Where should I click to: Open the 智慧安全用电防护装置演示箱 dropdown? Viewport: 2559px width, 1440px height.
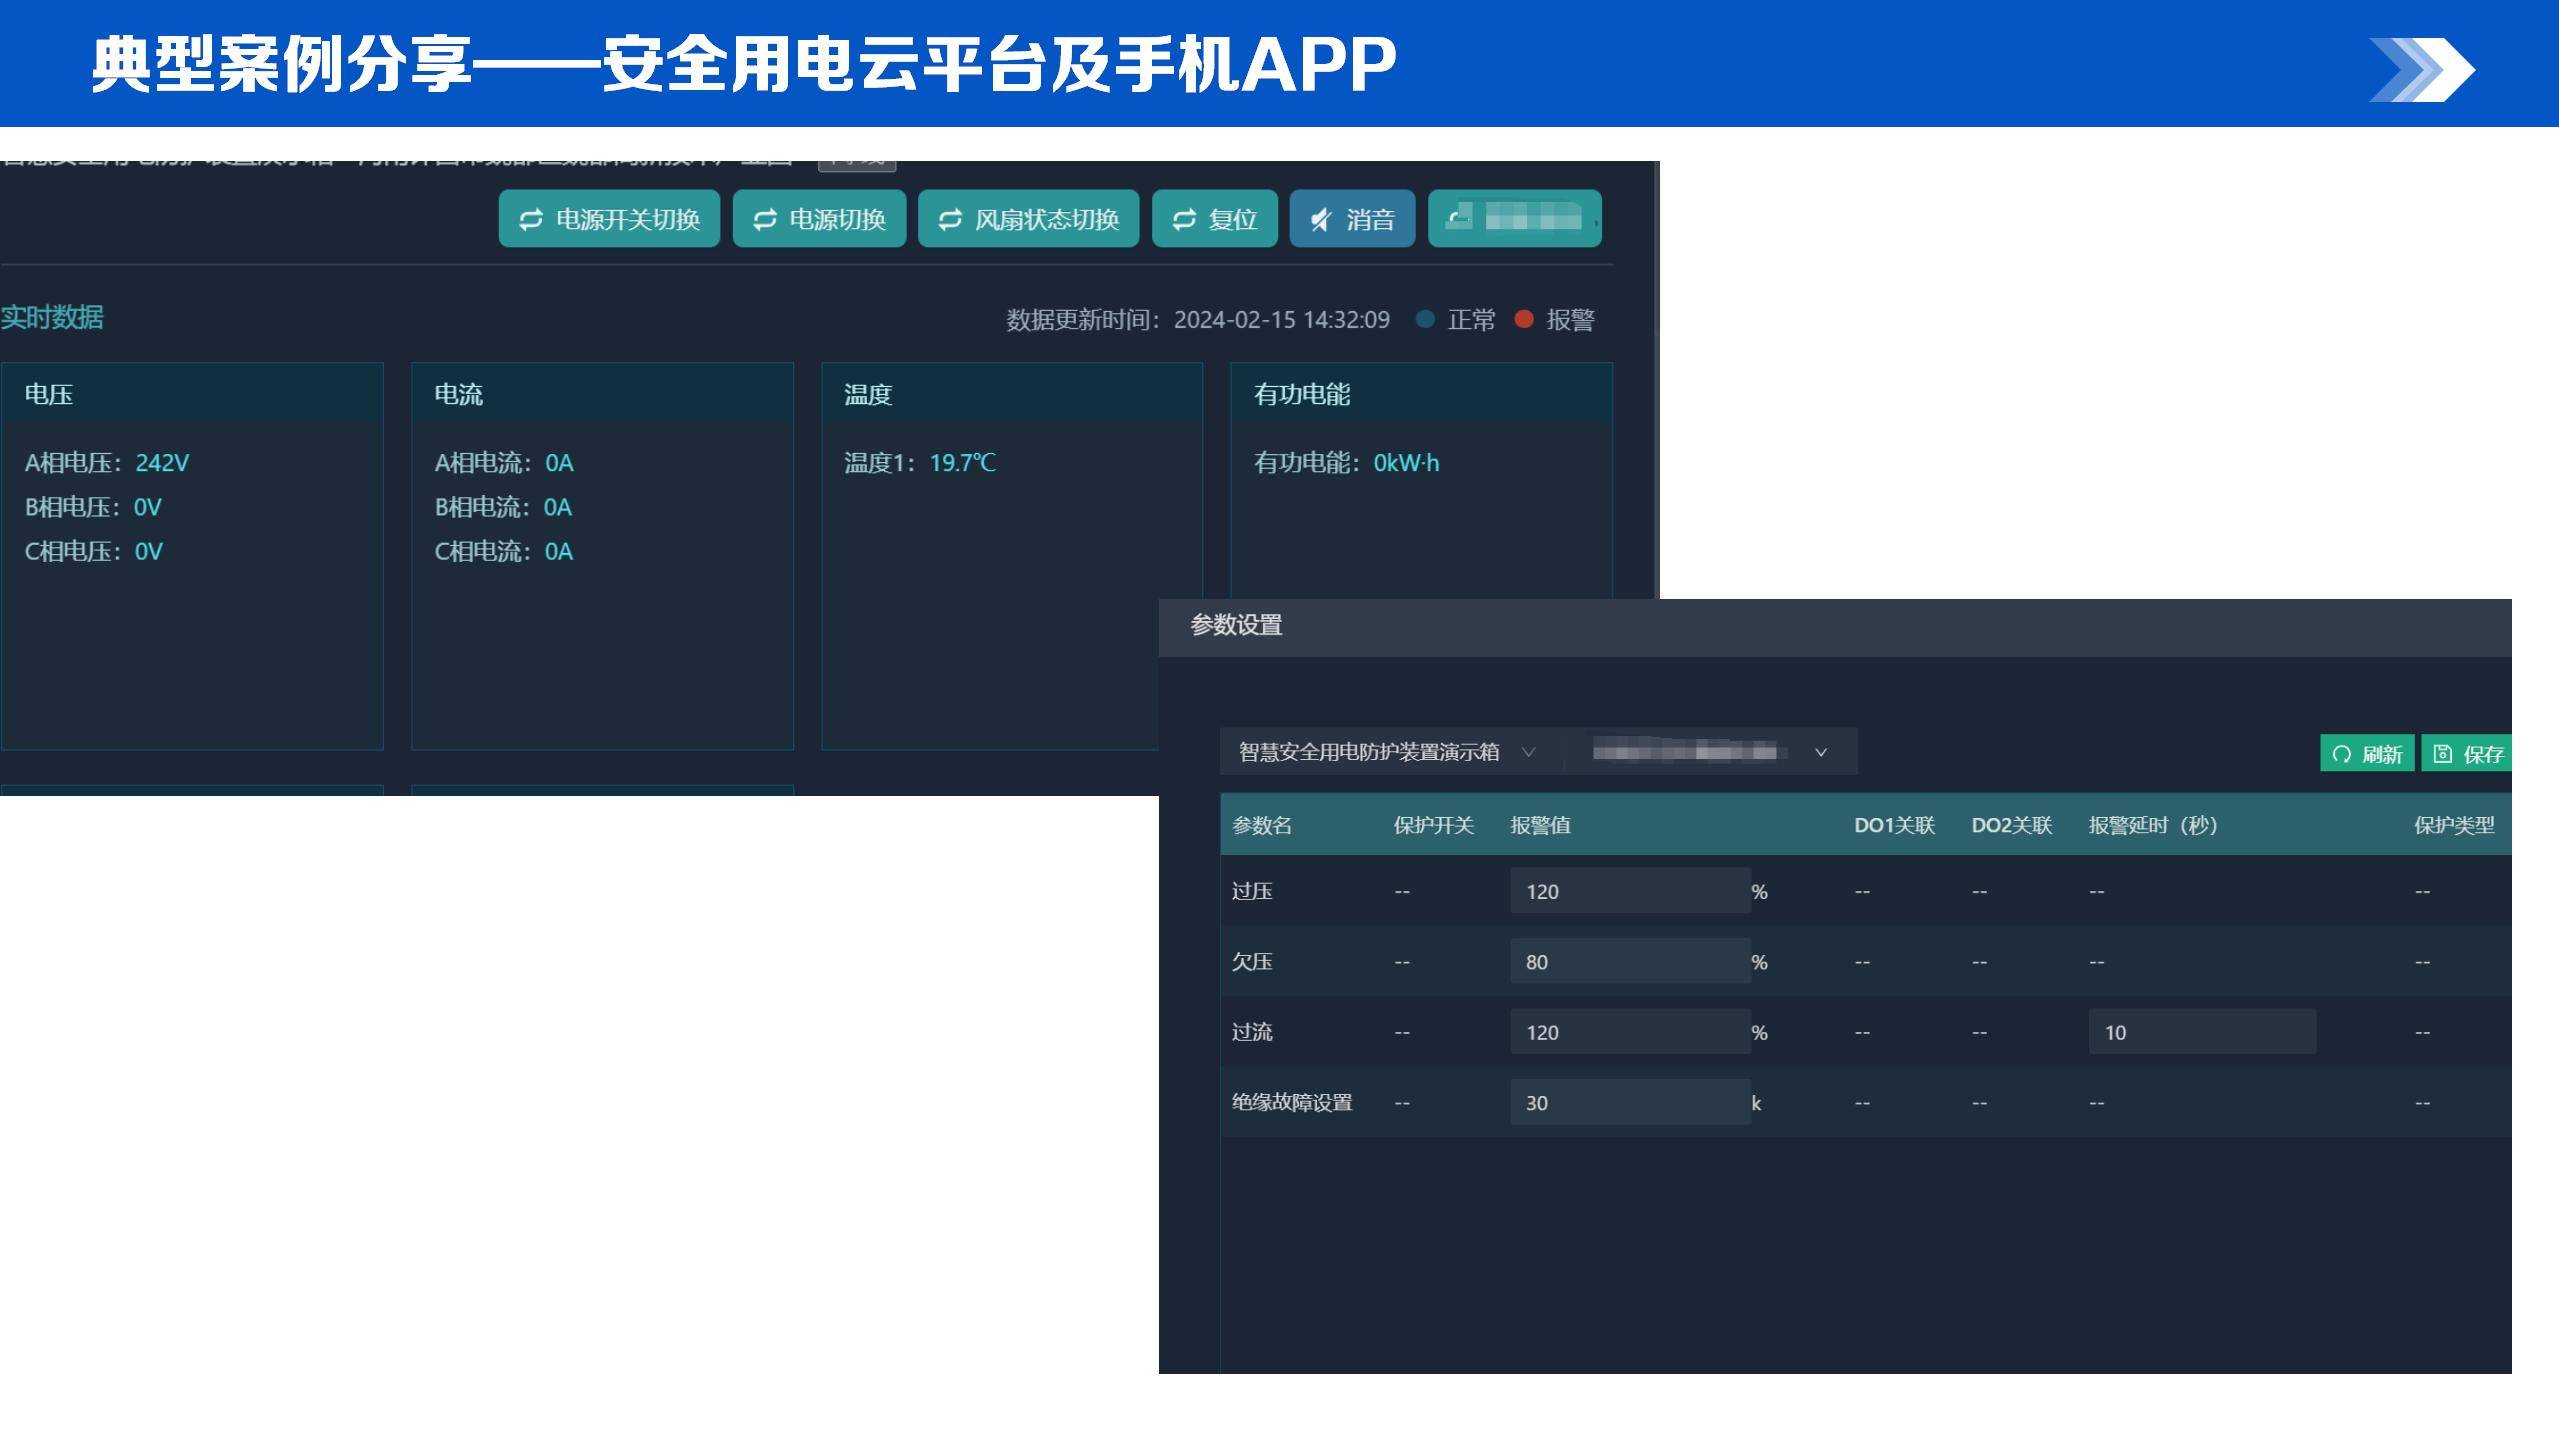(1527, 752)
